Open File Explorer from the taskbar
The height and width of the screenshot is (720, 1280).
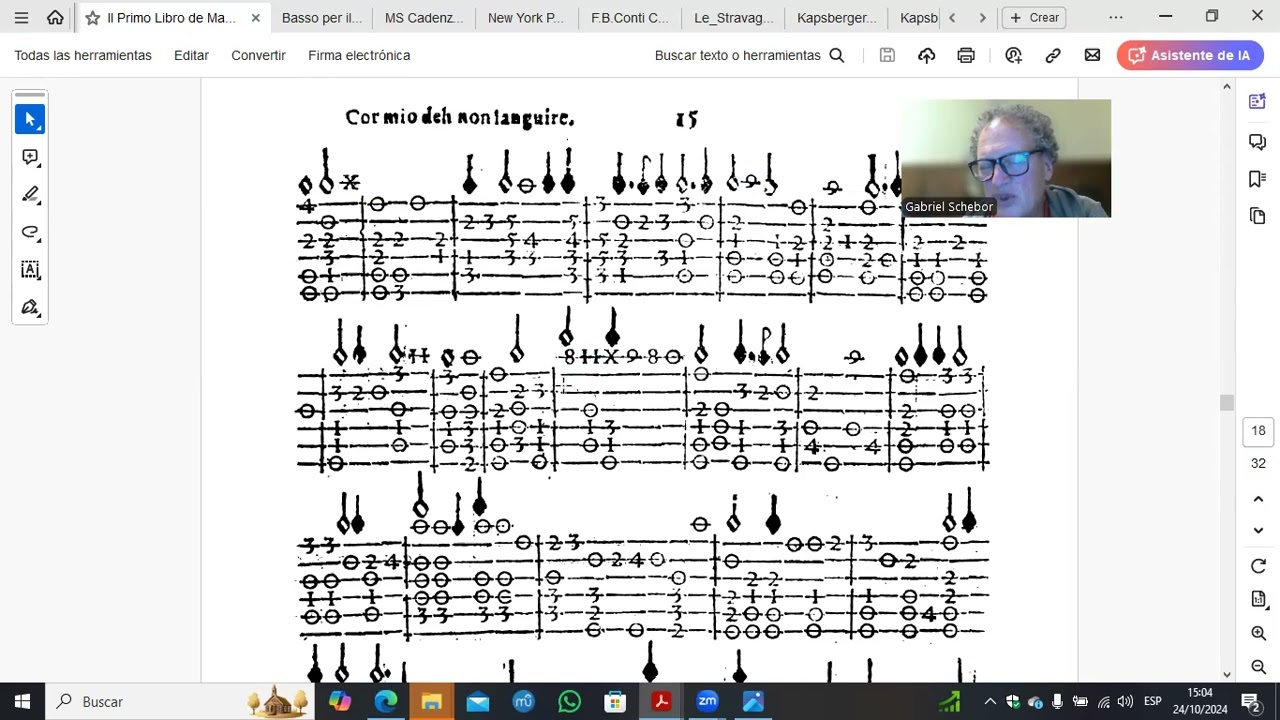click(x=431, y=701)
